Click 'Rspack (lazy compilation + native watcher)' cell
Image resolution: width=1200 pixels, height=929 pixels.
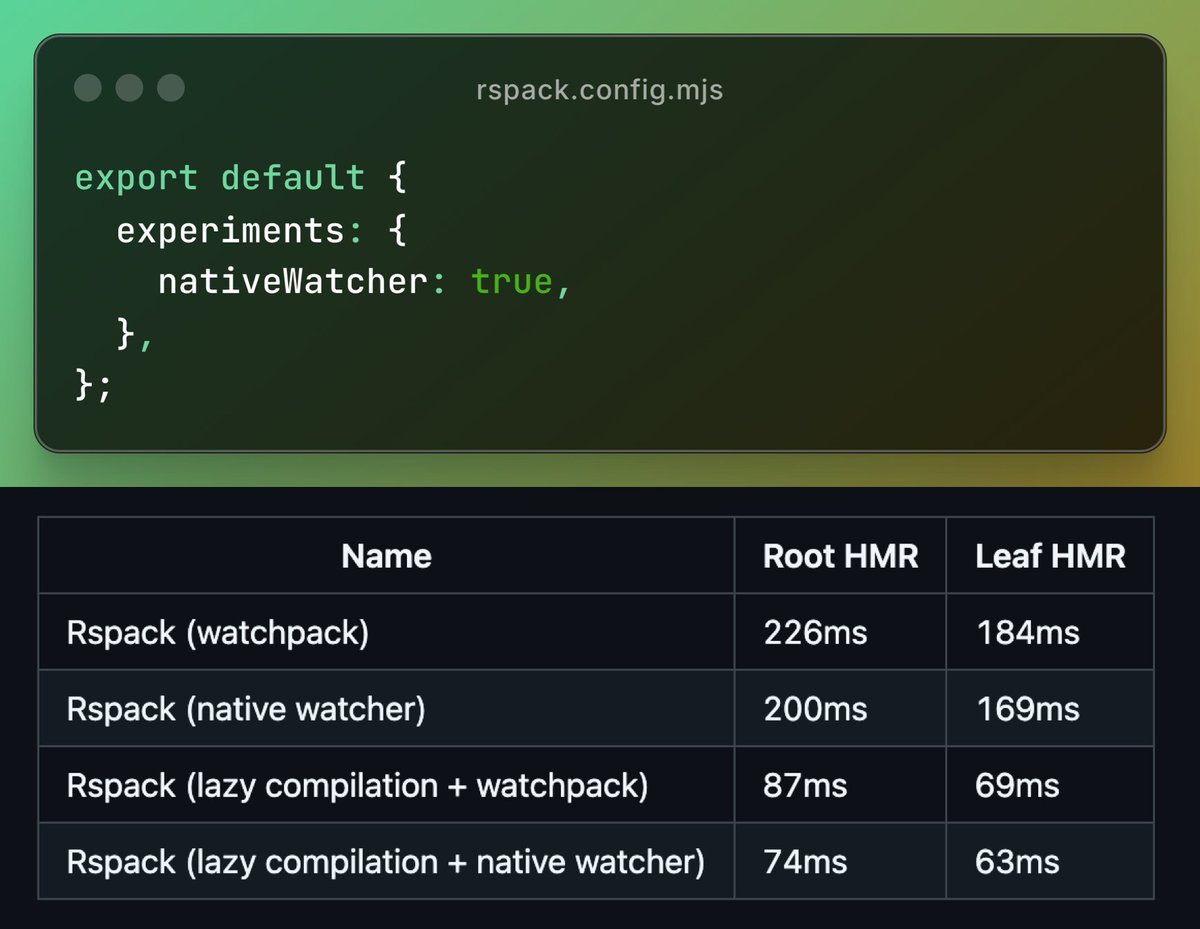coord(385,862)
